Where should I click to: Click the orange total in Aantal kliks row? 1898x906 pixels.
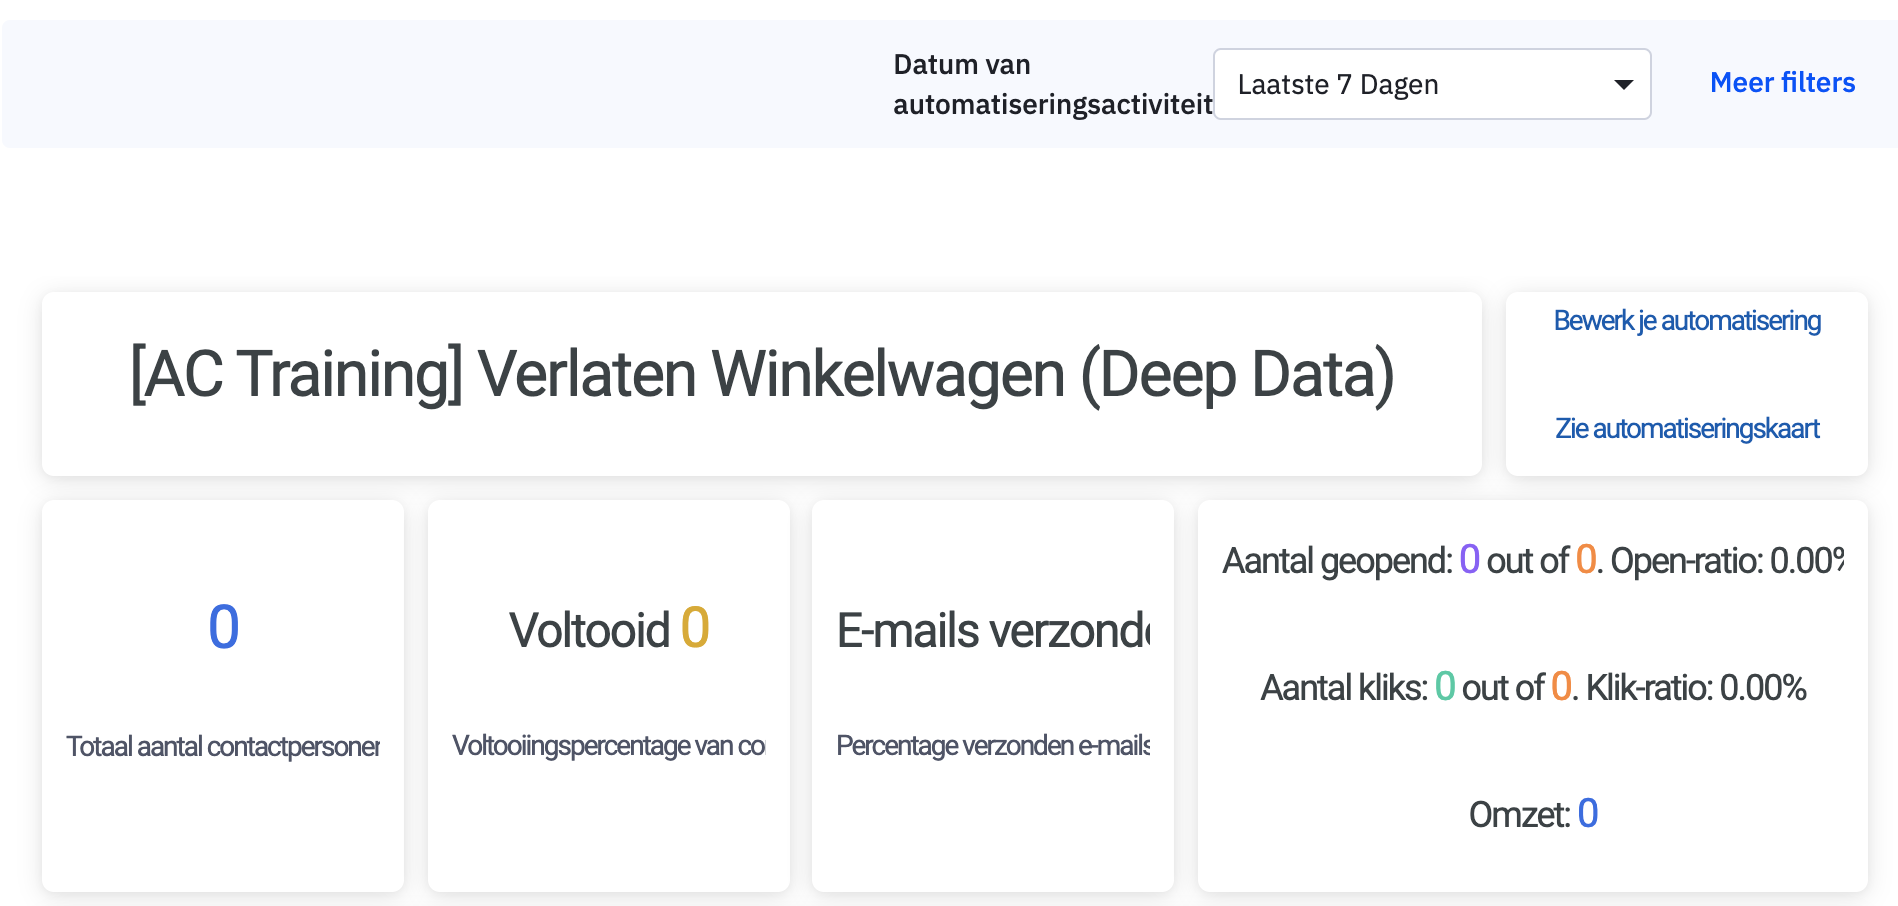[1560, 687]
